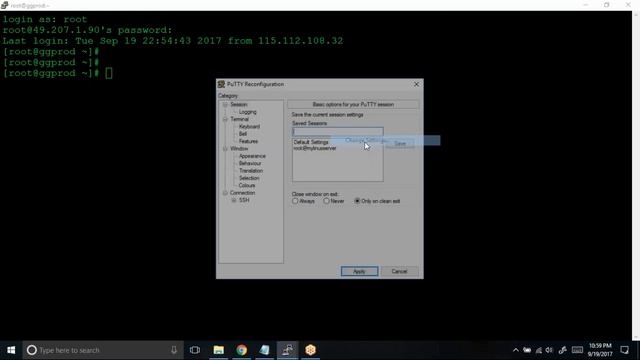
Task: Click the pen/link tray icon
Action: (x=562, y=350)
